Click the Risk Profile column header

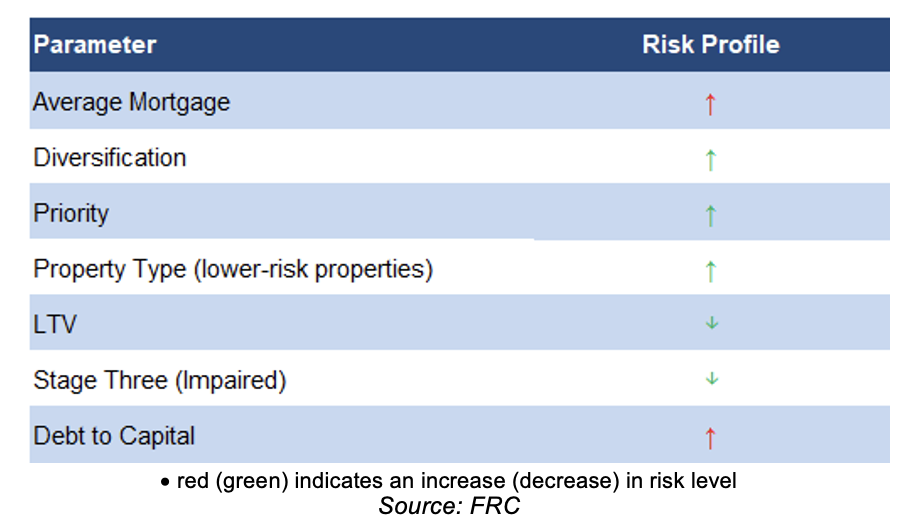pyautogui.click(x=711, y=45)
